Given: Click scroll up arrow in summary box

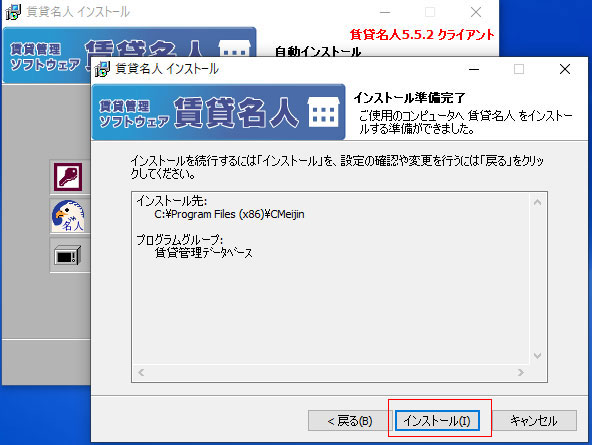Looking at the screenshot, I should (x=538, y=202).
